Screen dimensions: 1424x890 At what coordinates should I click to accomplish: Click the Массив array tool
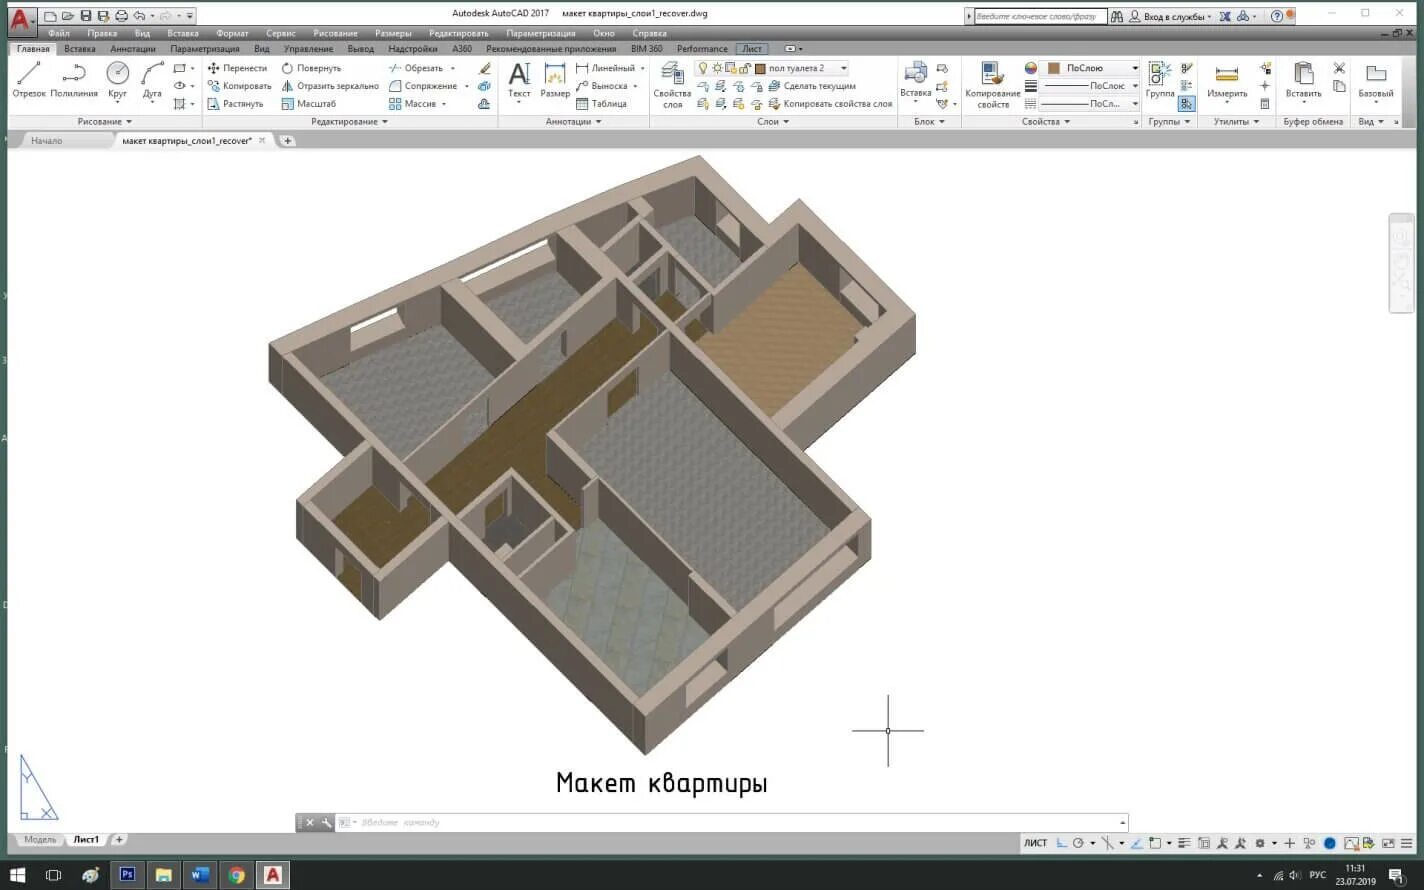[413, 104]
